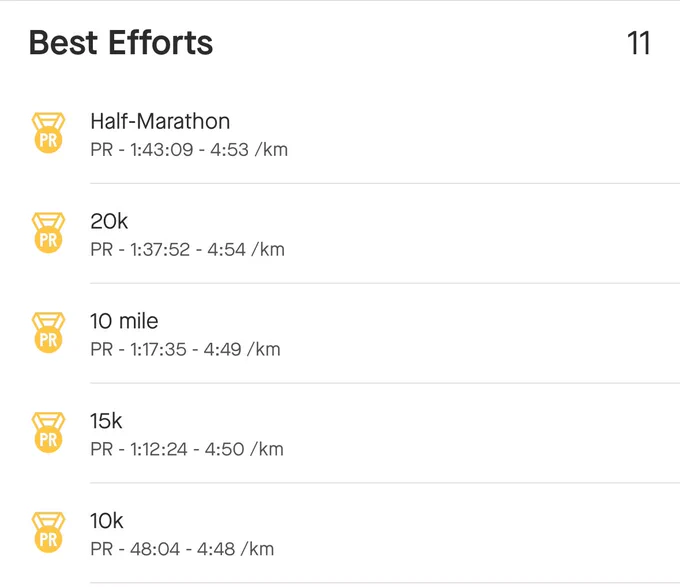Image resolution: width=680 pixels, height=587 pixels.
Task: Open the 20k best effort entry
Action: pos(340,234)
